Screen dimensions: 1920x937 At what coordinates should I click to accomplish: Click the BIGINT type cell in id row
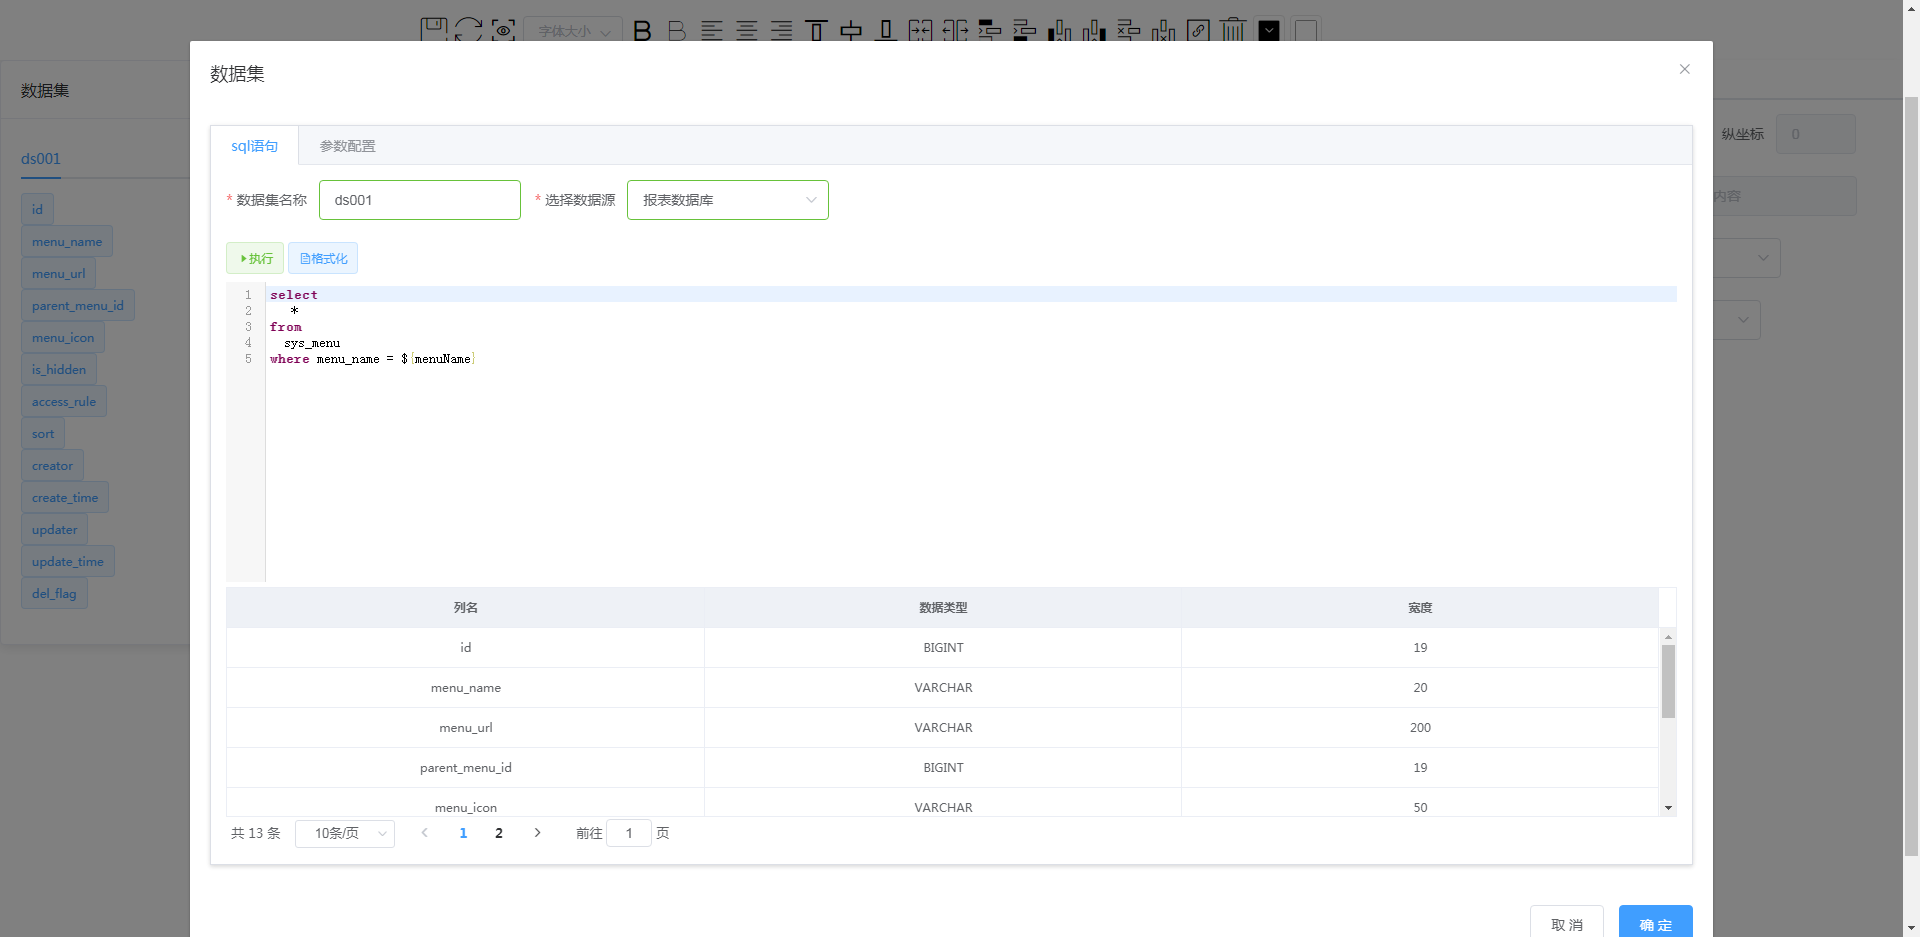click(x=943, y=648)
